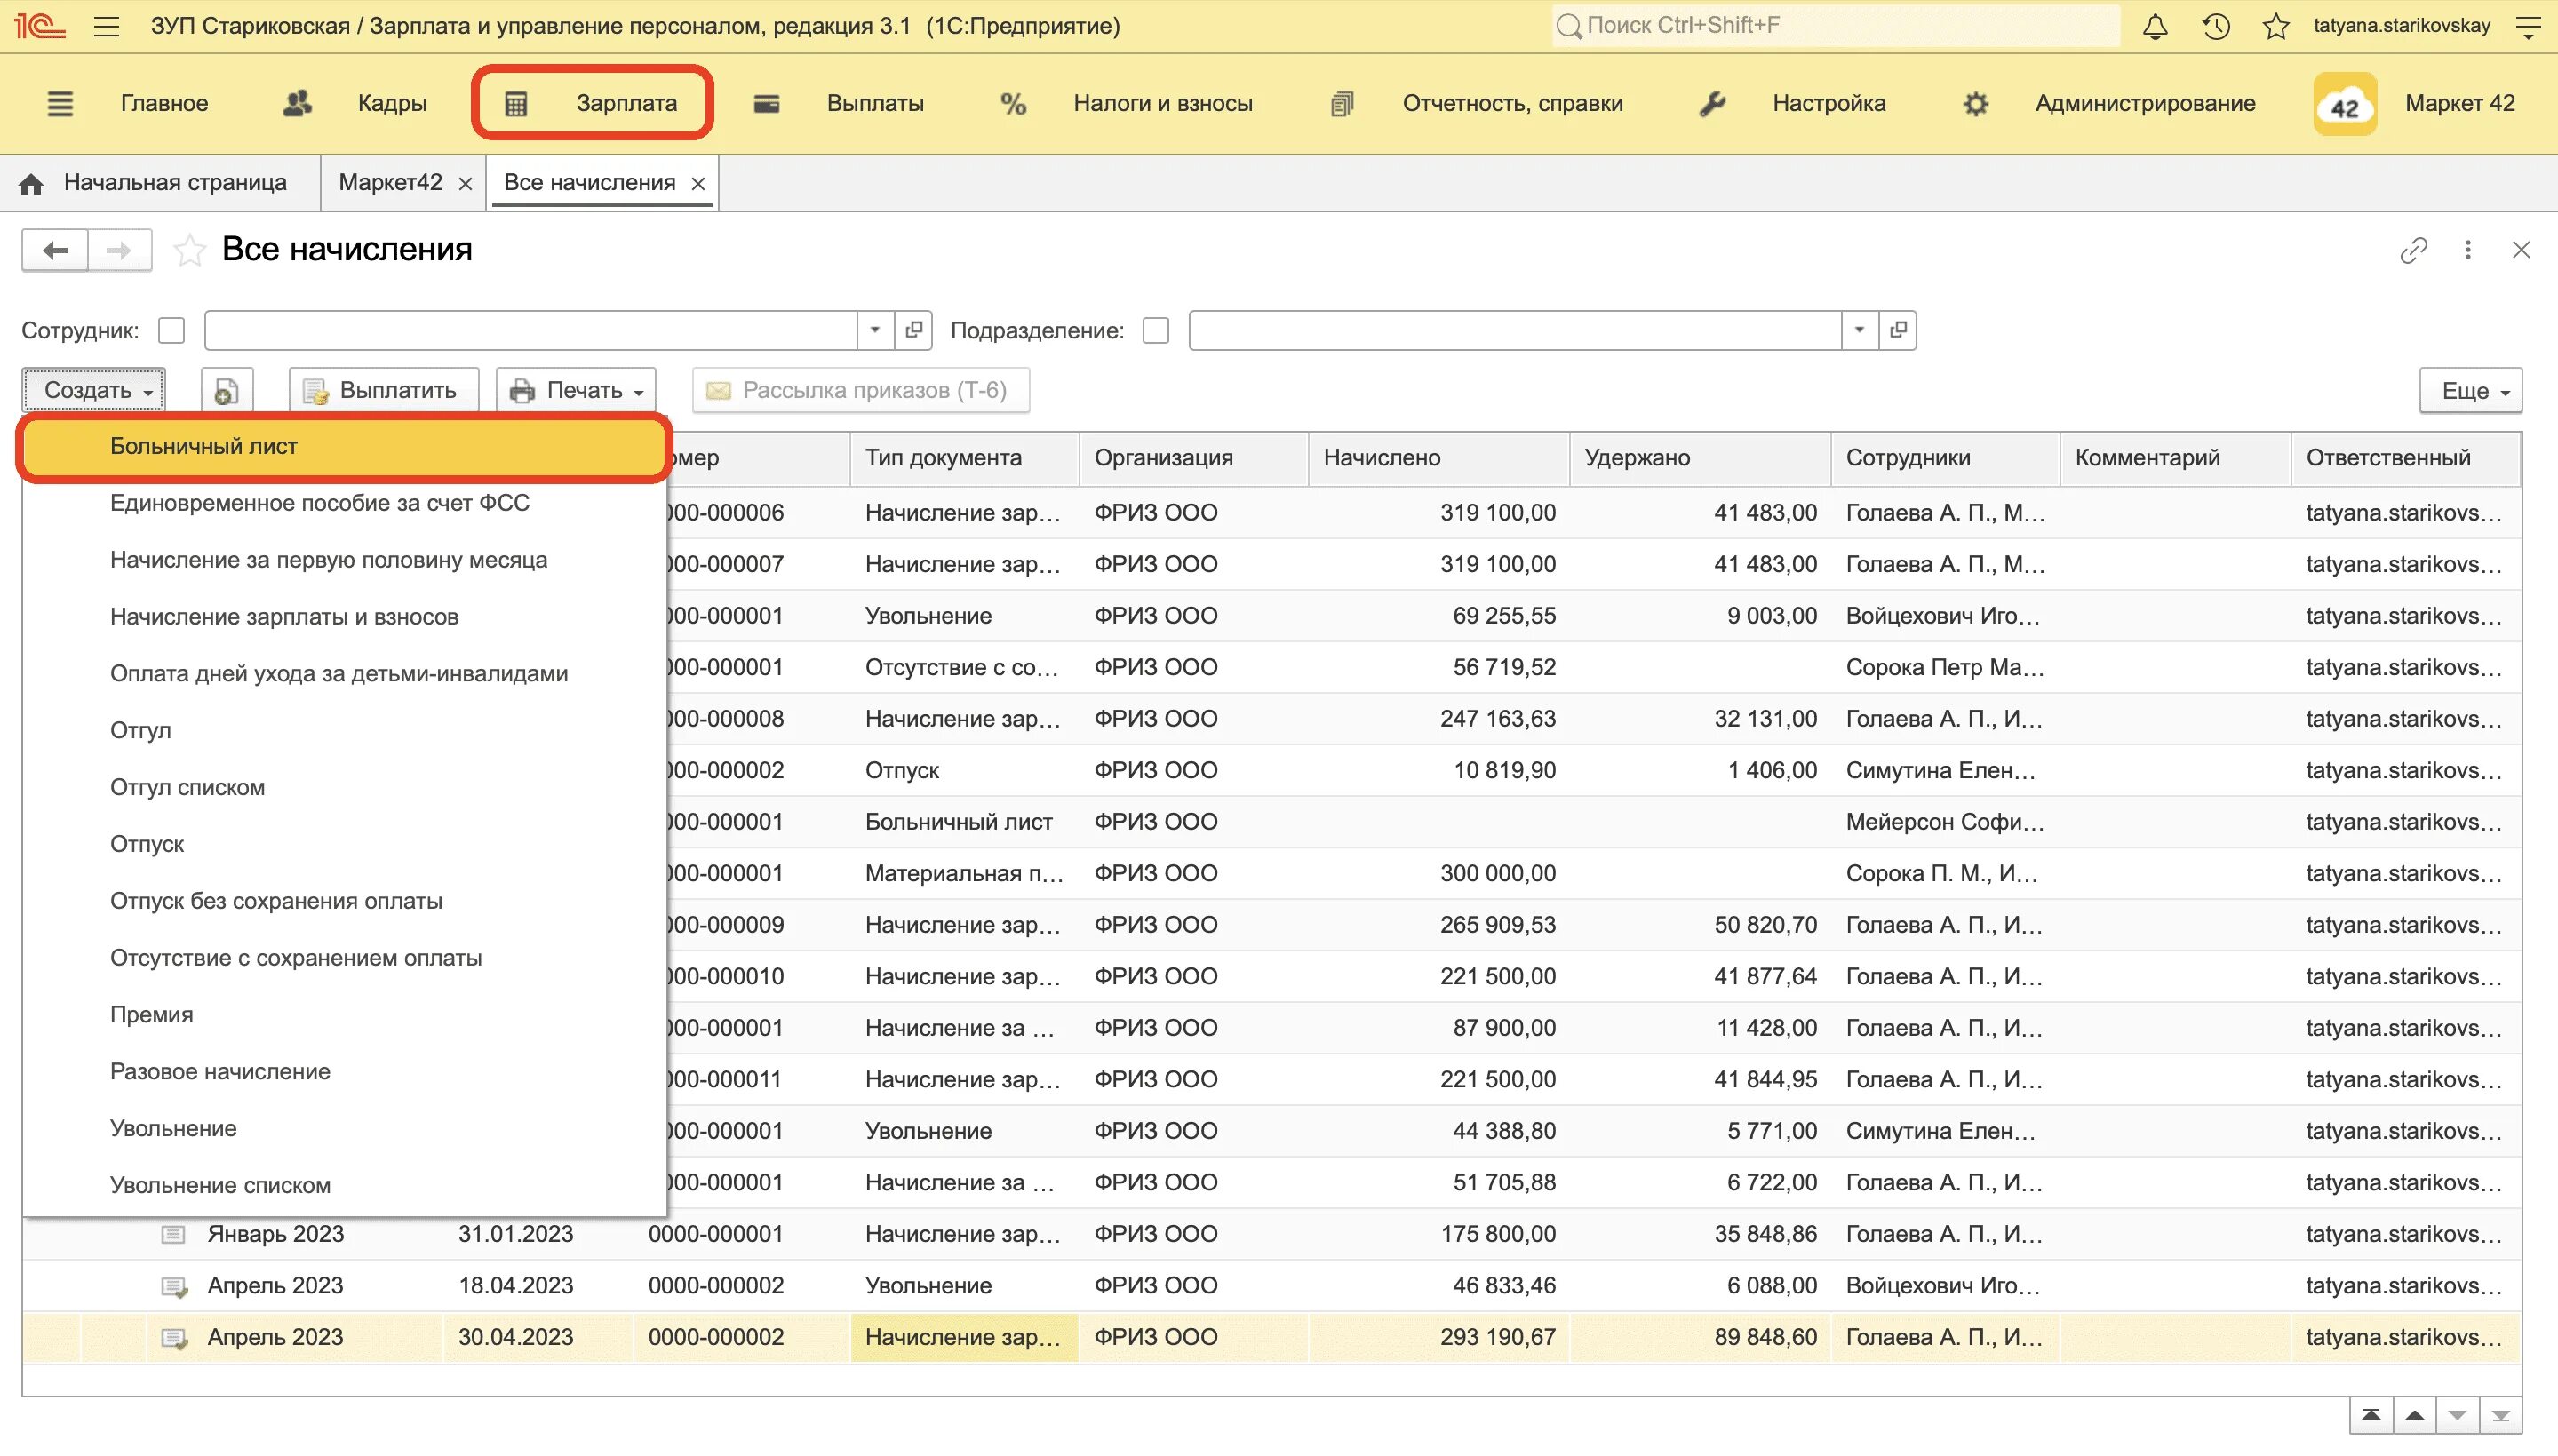The image size is (2558, 1456).
Task: Select the row with 293 190,67 accrued
Action: coord(1271,1338)
